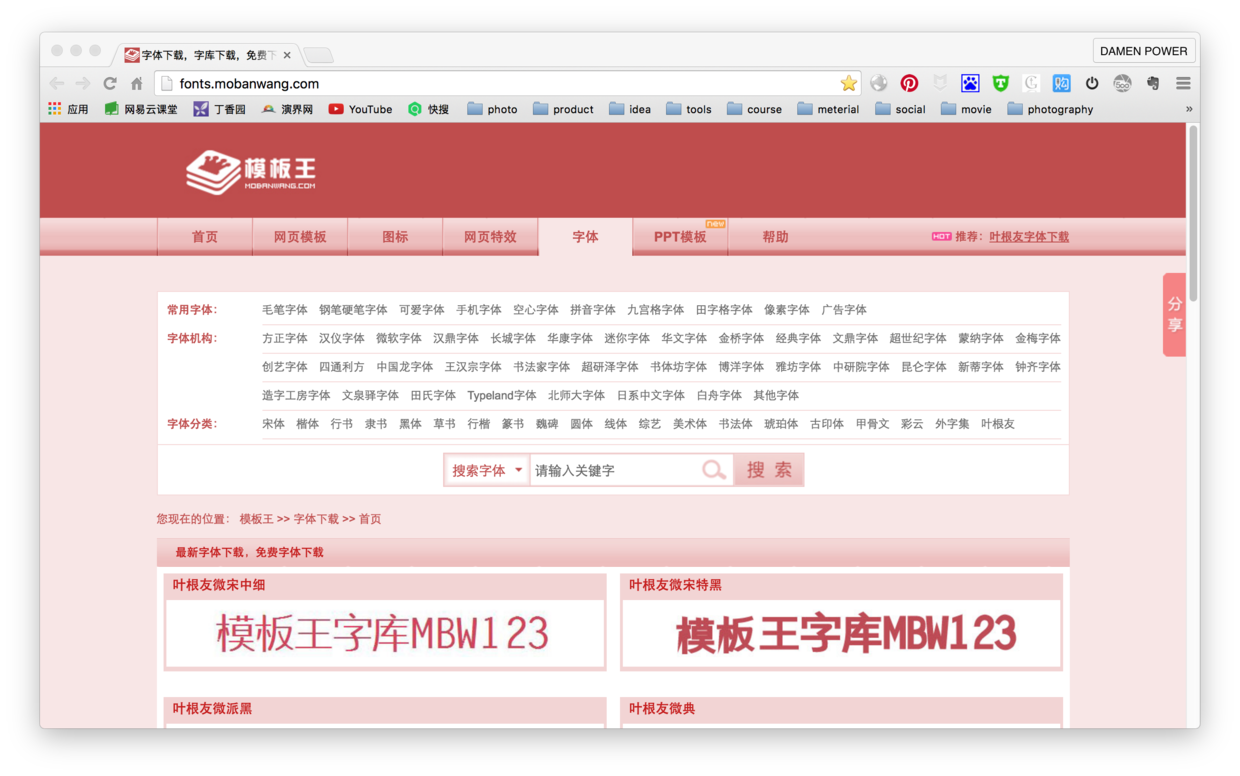
Task: Click the Typeland字体 foundry link
Action: tap(502, 395)
